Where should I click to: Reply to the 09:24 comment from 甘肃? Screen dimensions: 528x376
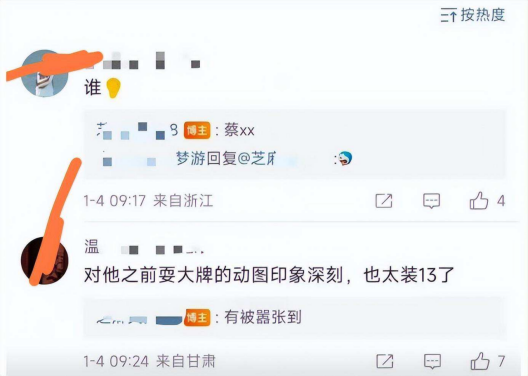click(x=432, y=361)
